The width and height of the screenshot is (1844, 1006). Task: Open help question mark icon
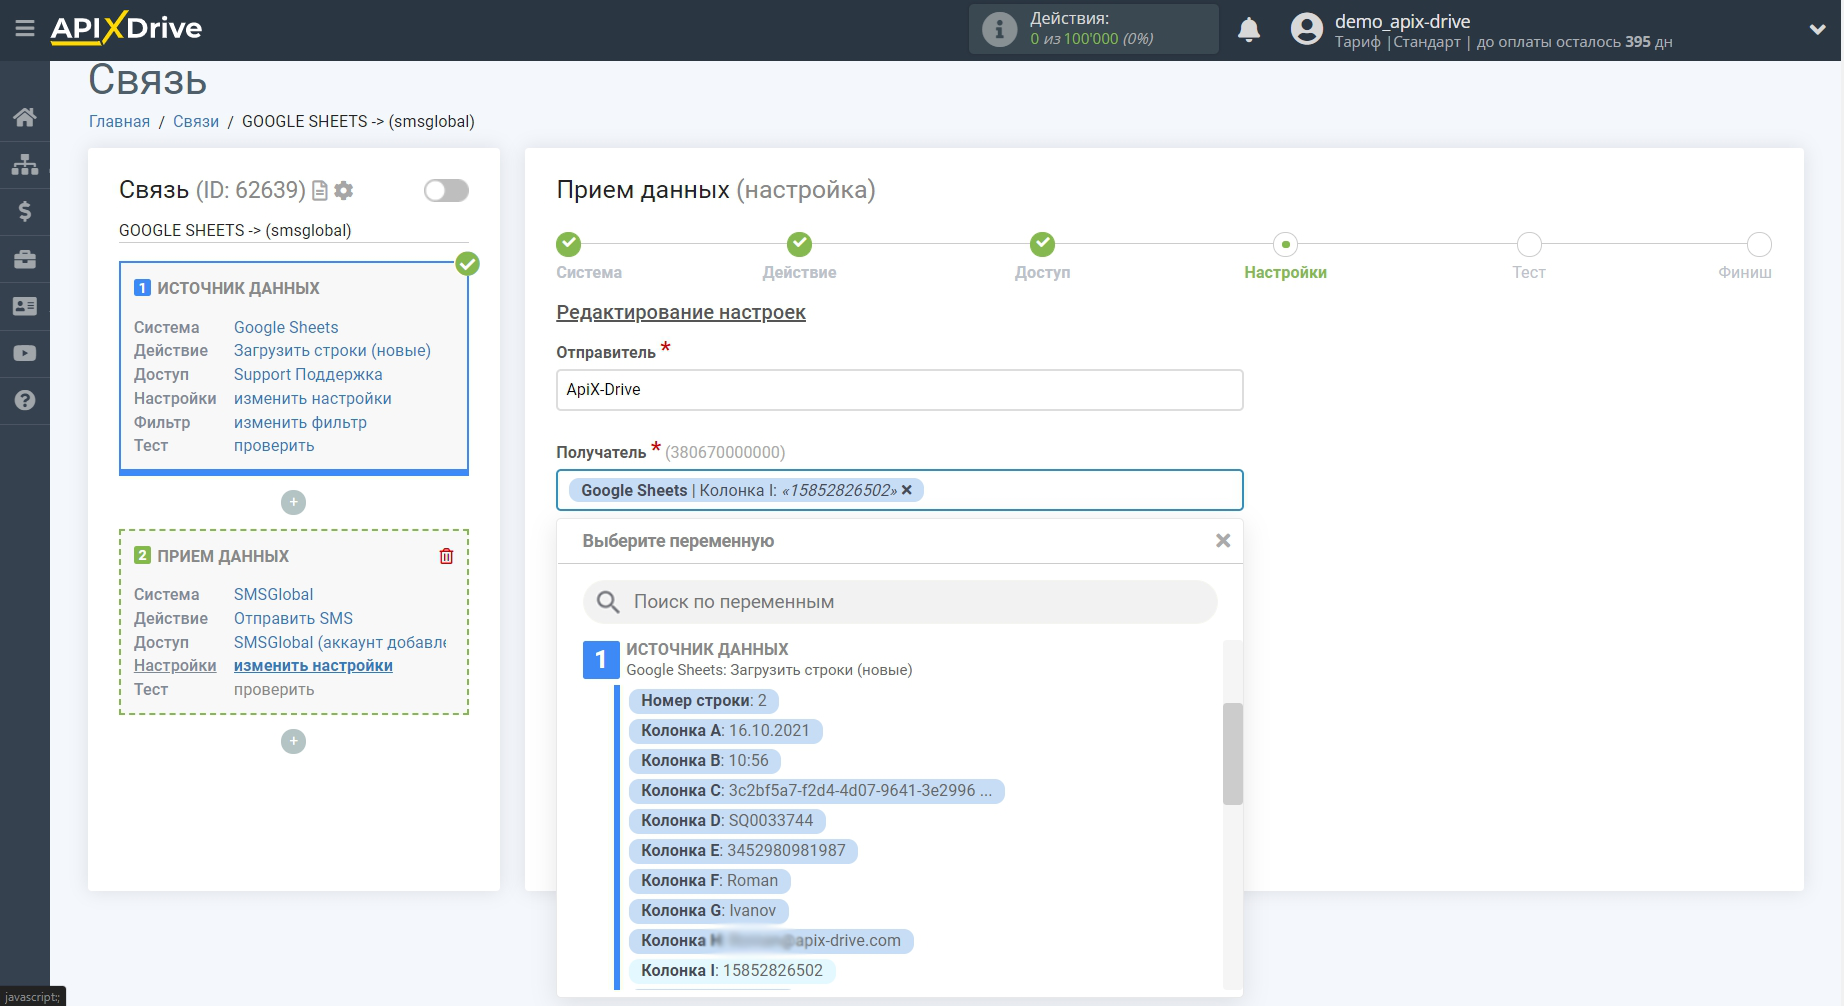pyautogui.click(x=25, y=400)
